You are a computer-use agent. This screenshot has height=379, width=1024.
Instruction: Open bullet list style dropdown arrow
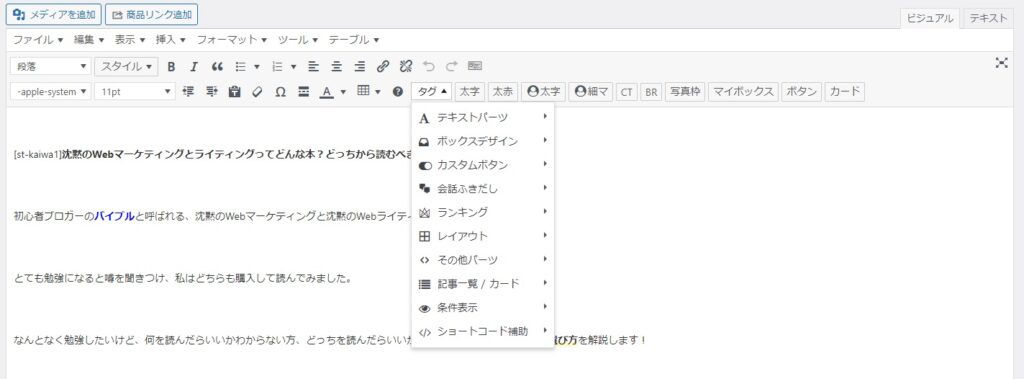tap(257, 67)
